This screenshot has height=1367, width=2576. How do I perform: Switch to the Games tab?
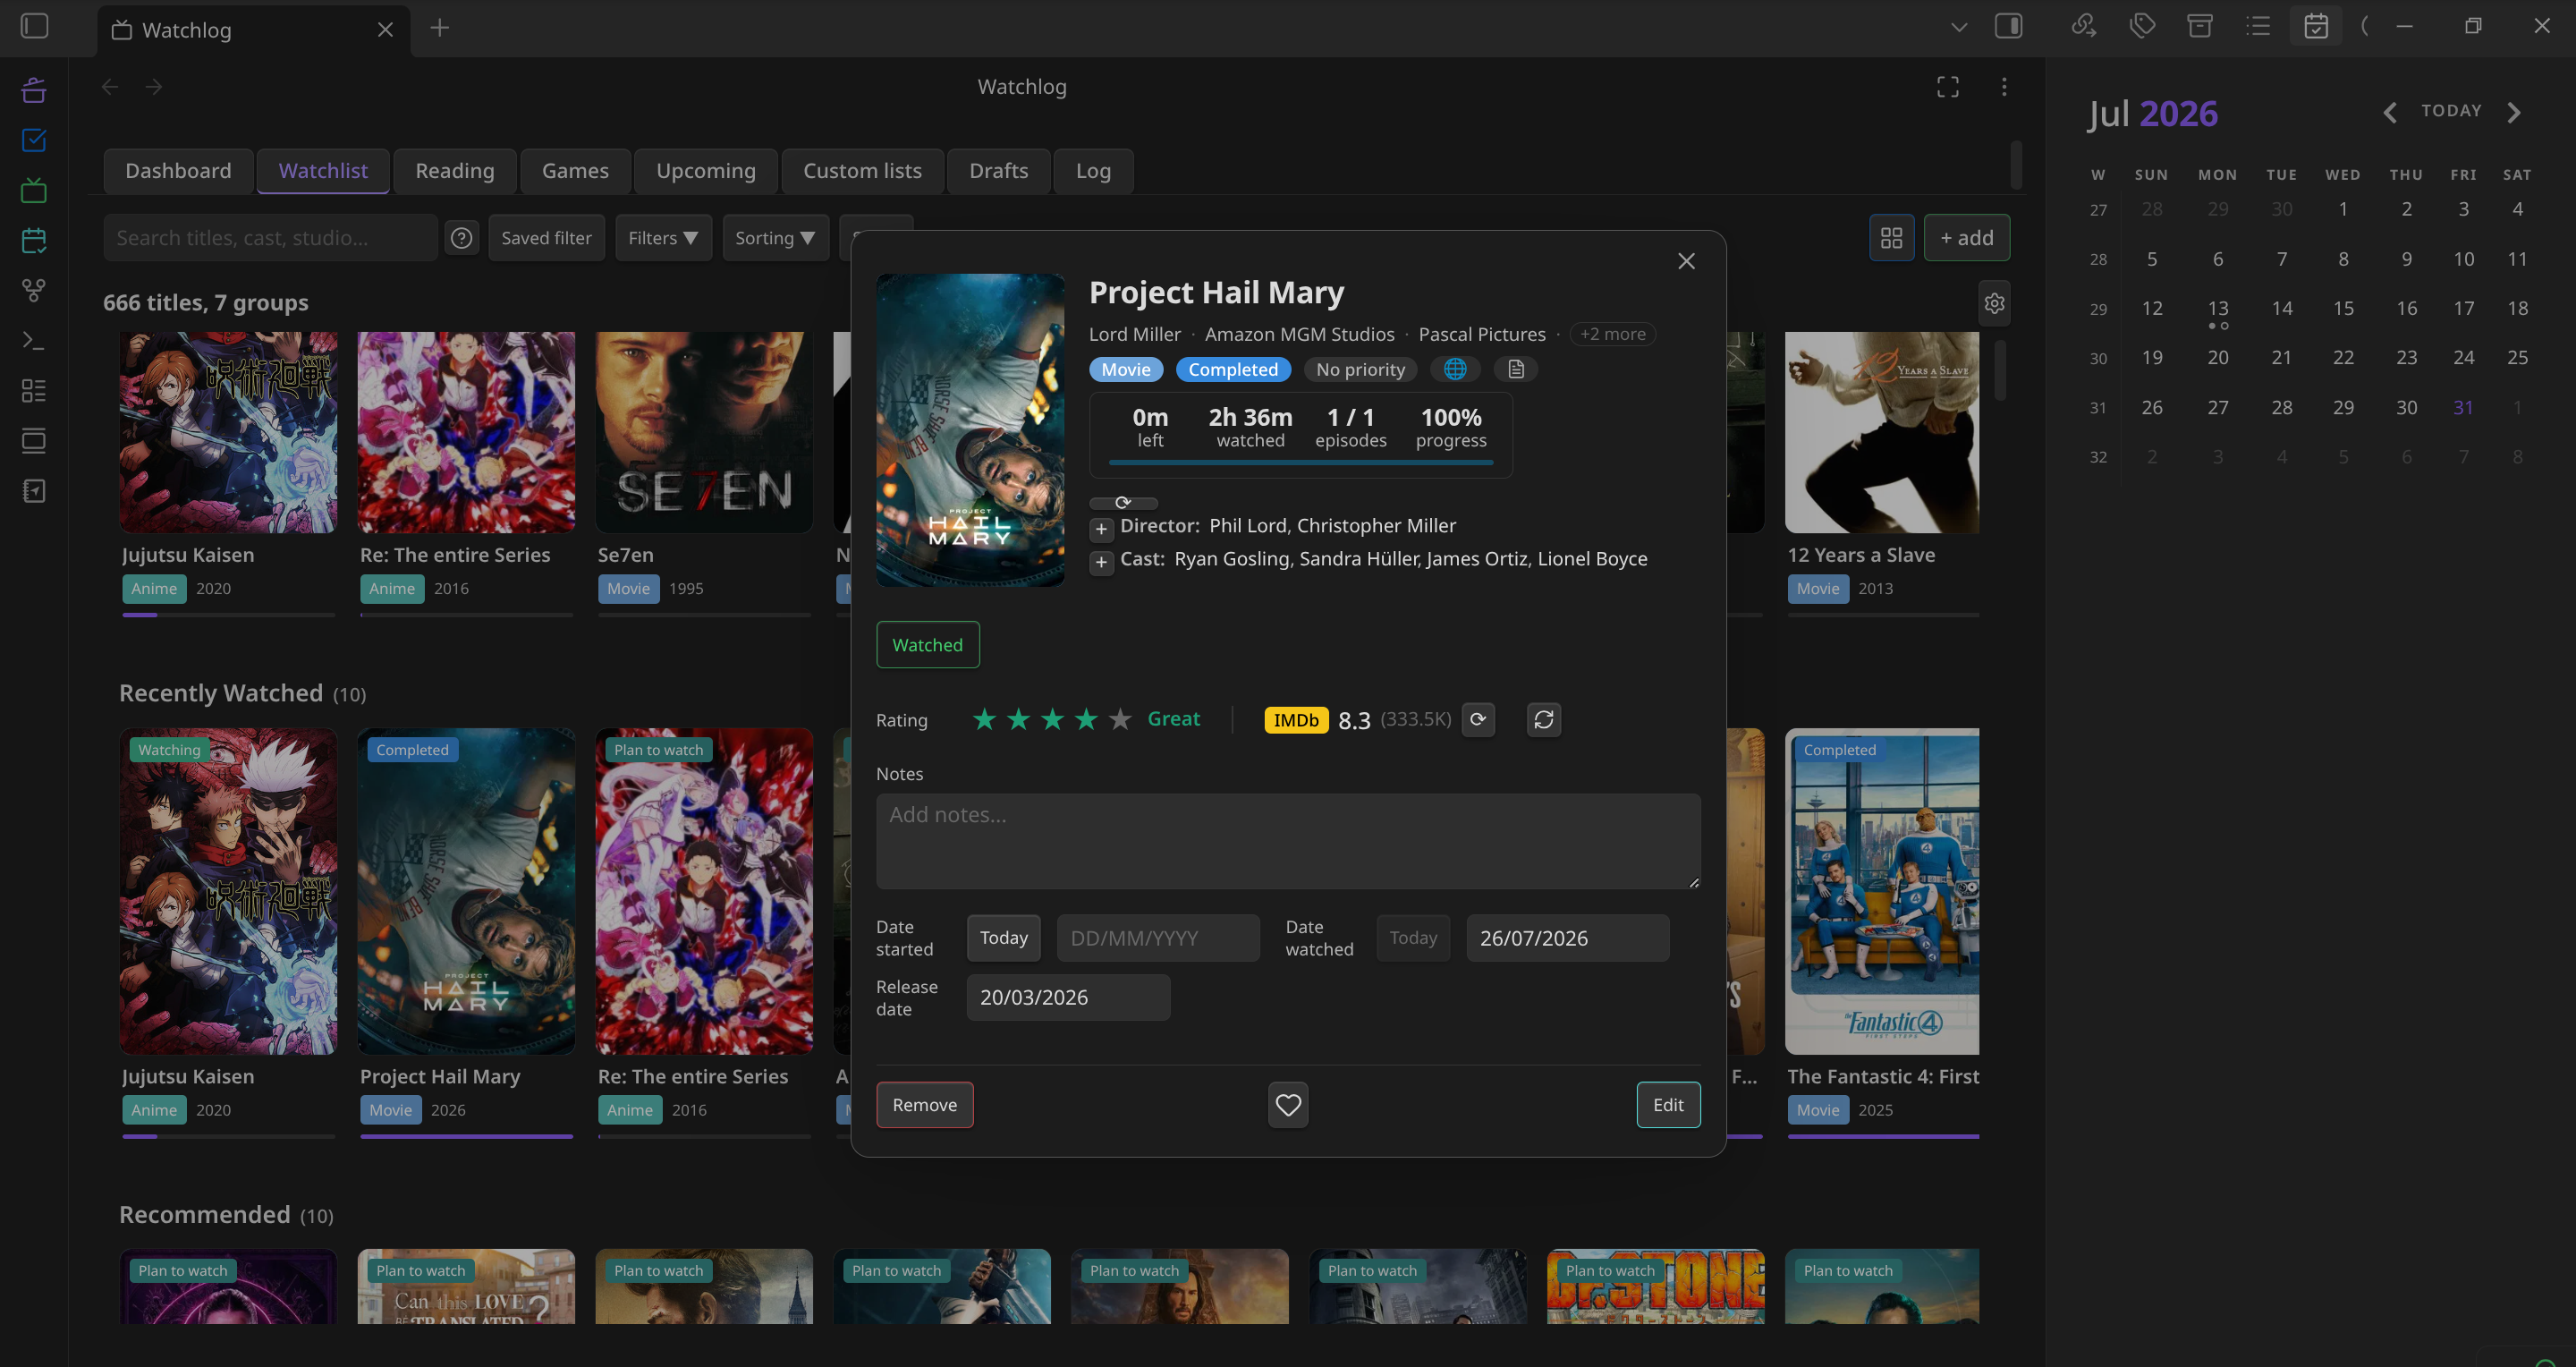tap(575, 171)
